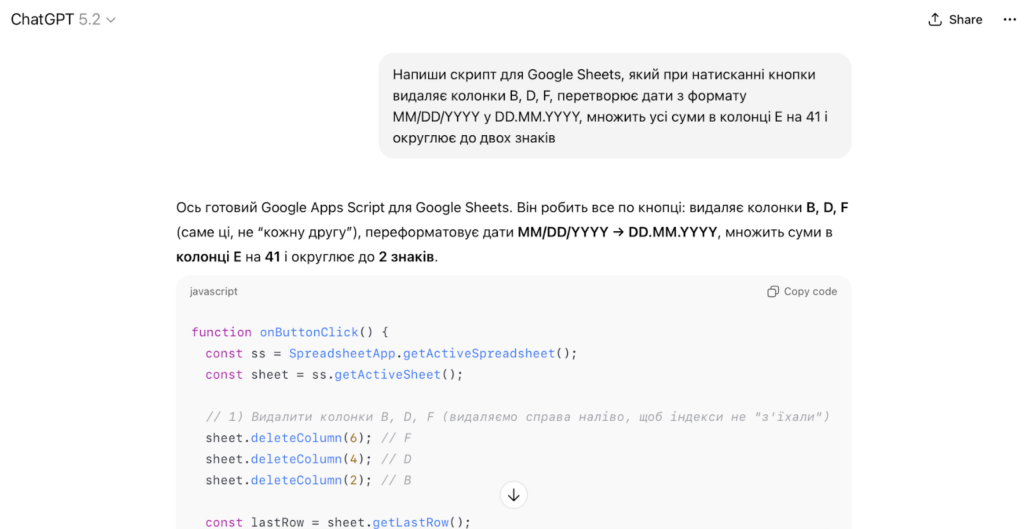The height and width of the screenshot is (529, 1024).
Task: Click the grey comment line in code
Action: (x=517, y=417)
